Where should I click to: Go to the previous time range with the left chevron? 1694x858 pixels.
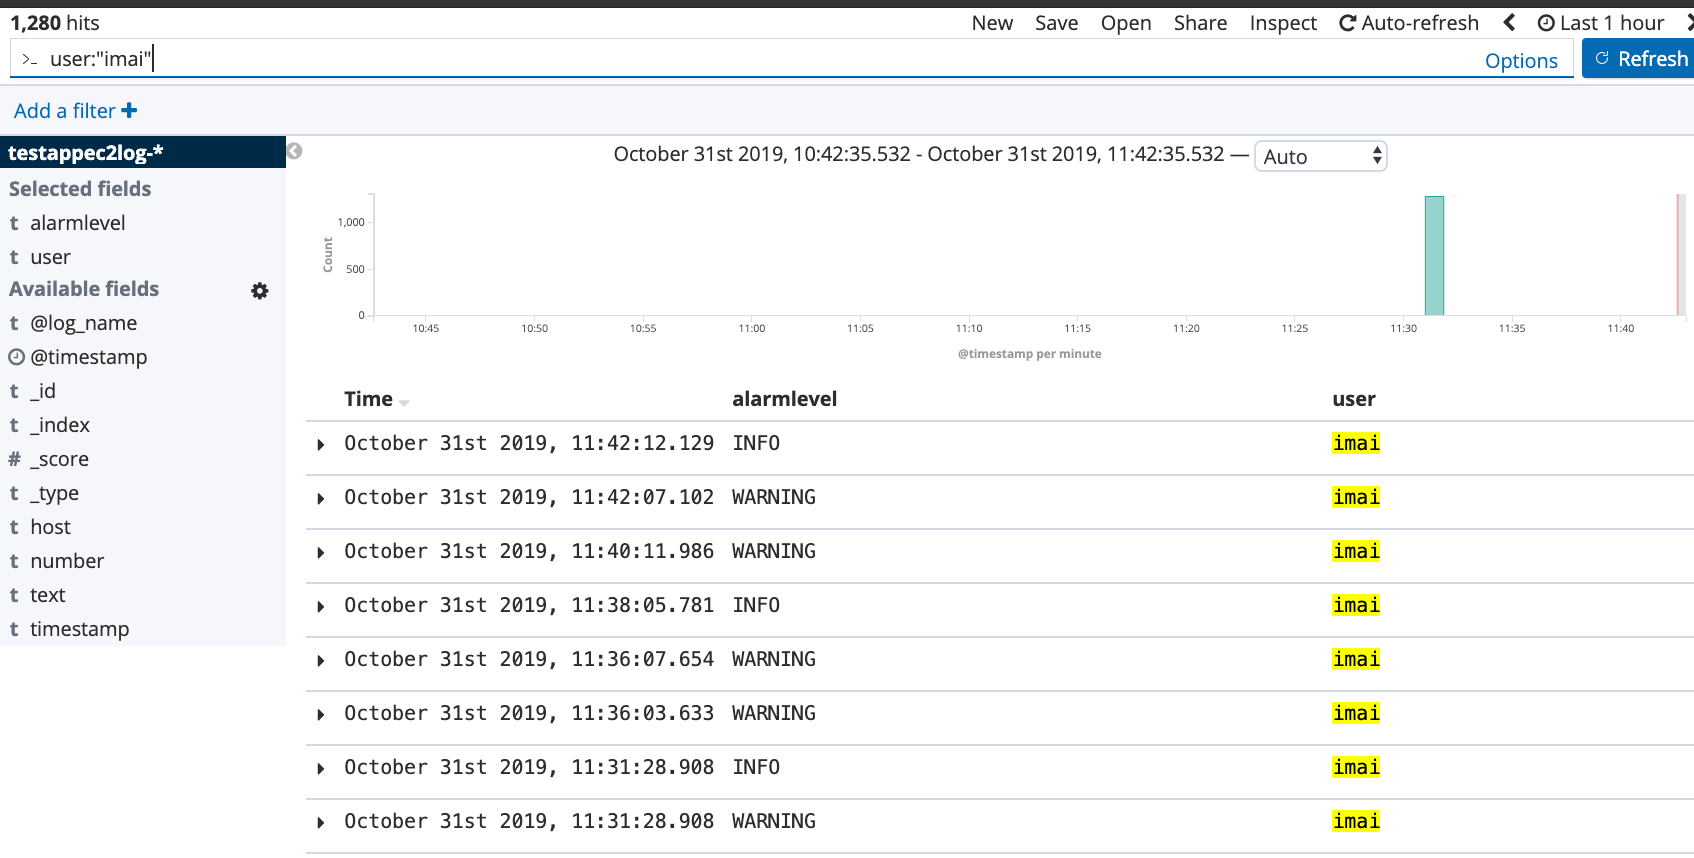point(1509,22)
